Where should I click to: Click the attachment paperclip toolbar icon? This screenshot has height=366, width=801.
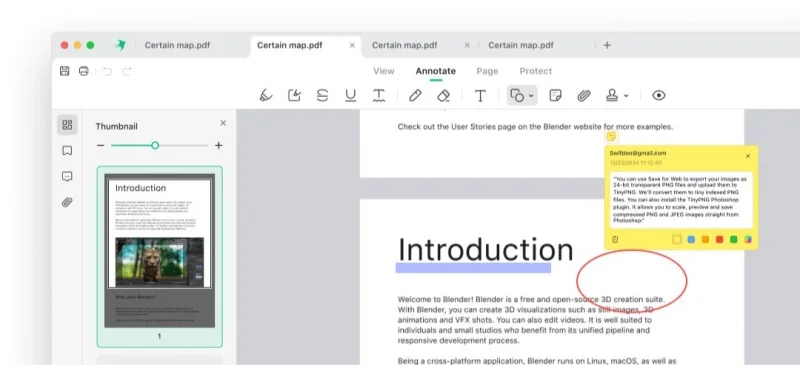(584, 96)
